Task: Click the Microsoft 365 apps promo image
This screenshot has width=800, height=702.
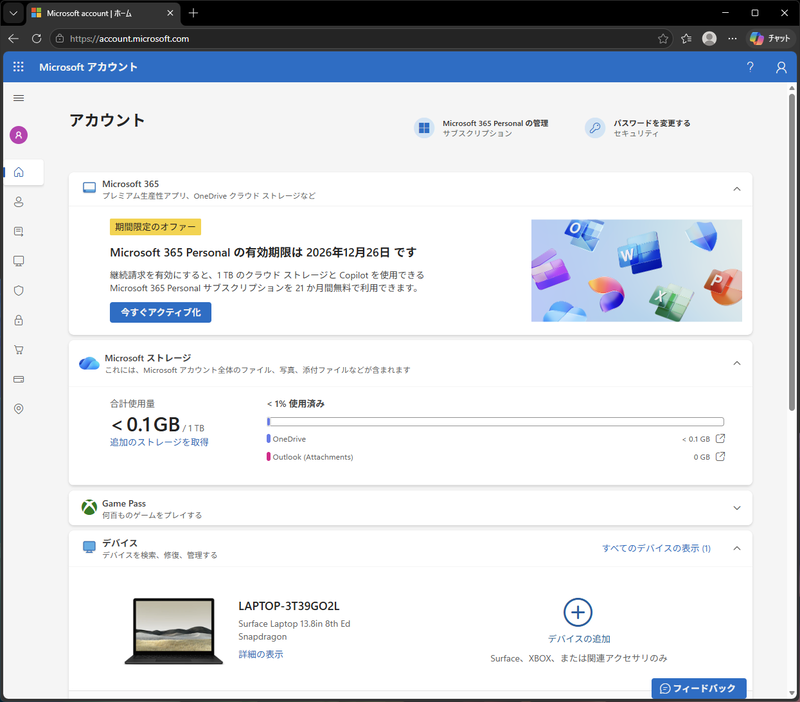Action: click(636, 270)
